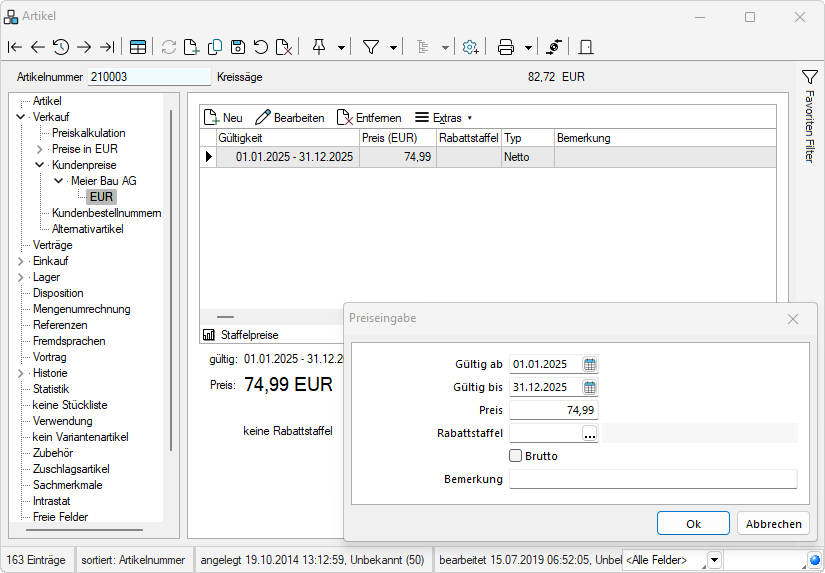The width and height of the screenshot is (825, 573).
Task: Select Preiskalkulation in the tree
Action: tap(88, 133)
